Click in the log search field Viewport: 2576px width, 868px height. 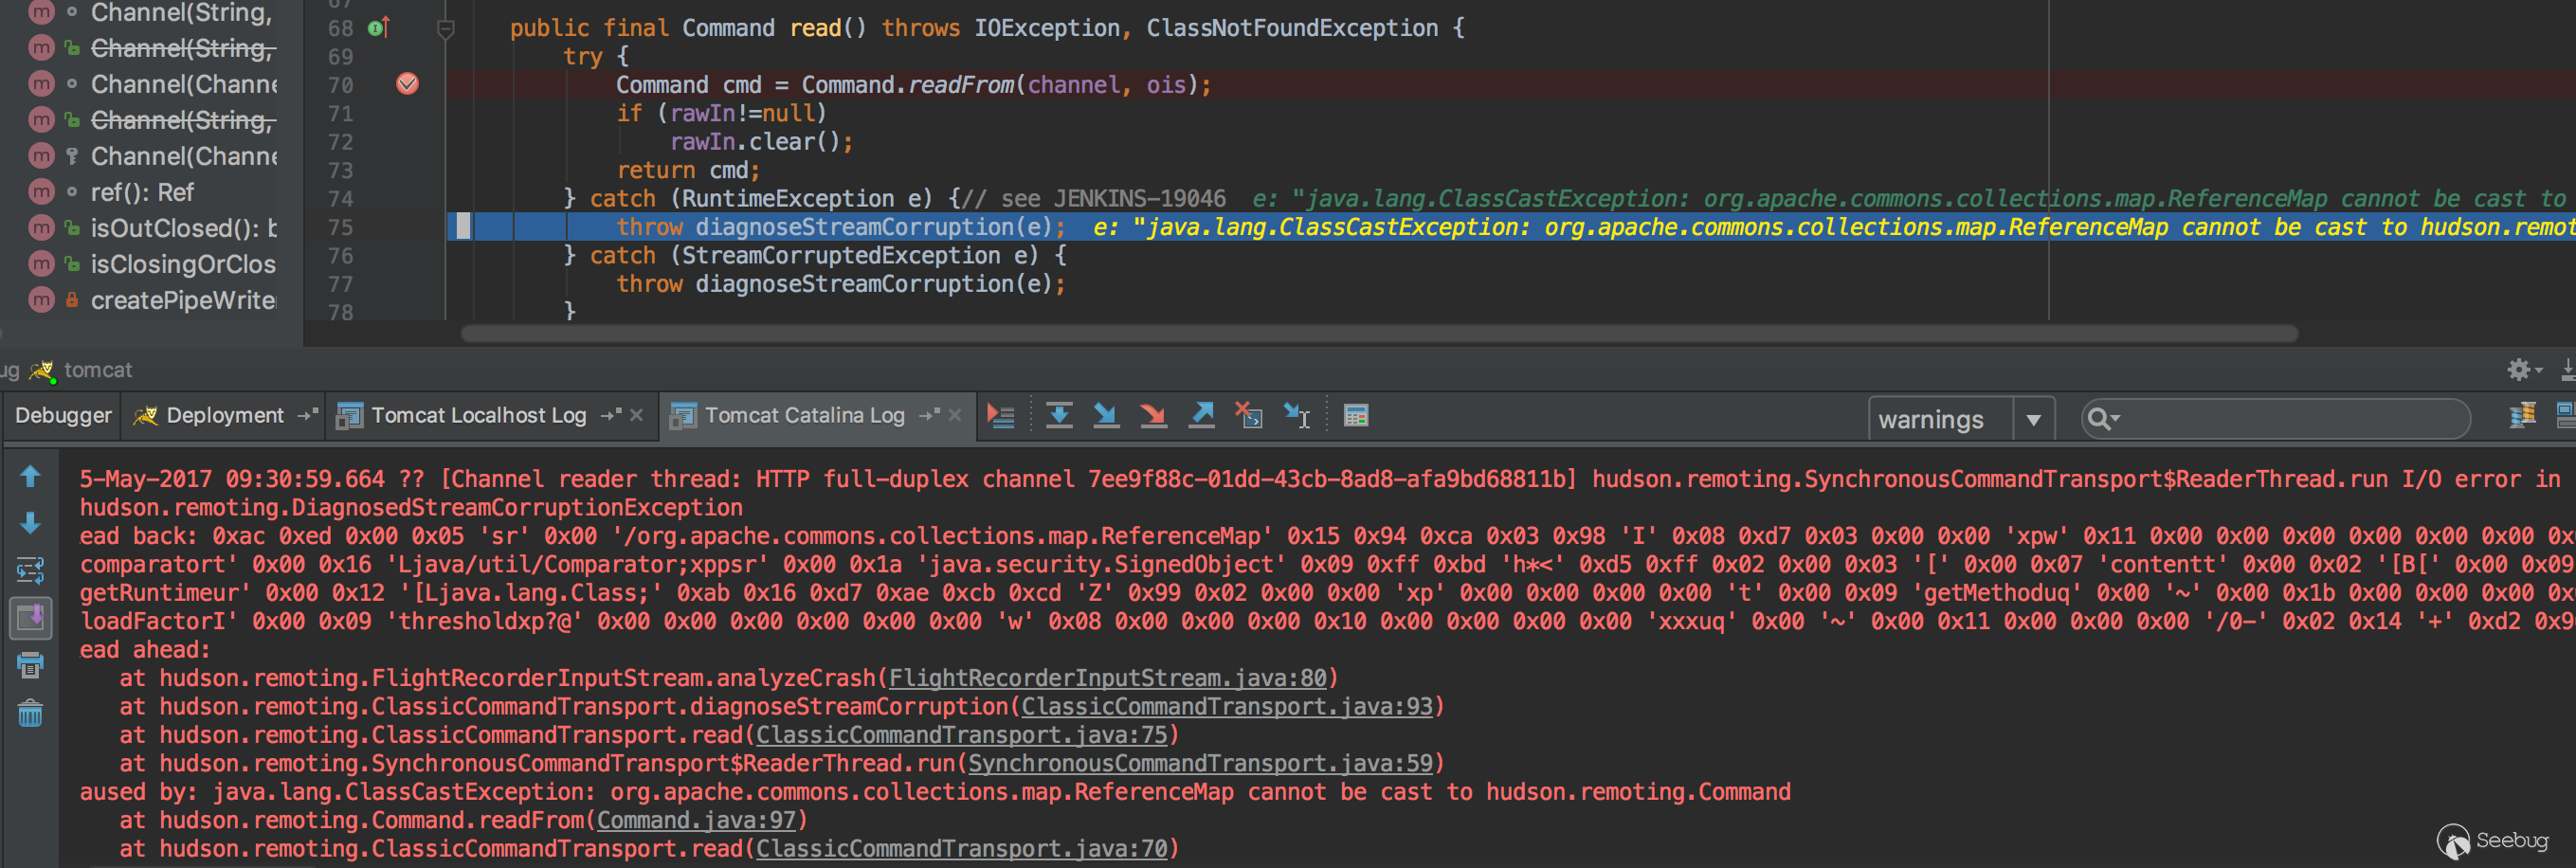pyautogui.click(x=2290, y=419)
